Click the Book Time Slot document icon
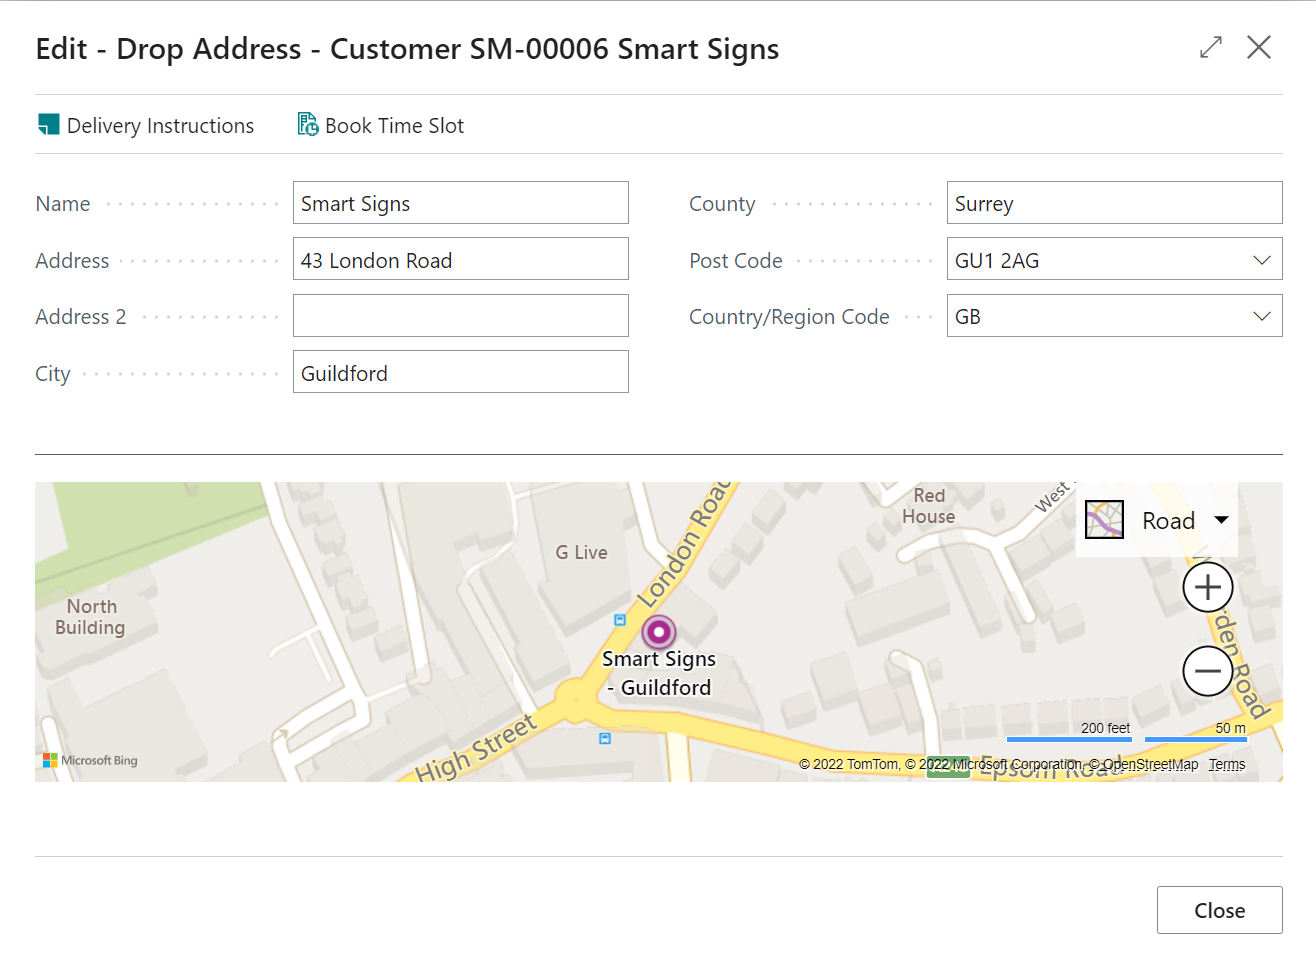The height and width of the screenshot is (967, 1316). 308,125
